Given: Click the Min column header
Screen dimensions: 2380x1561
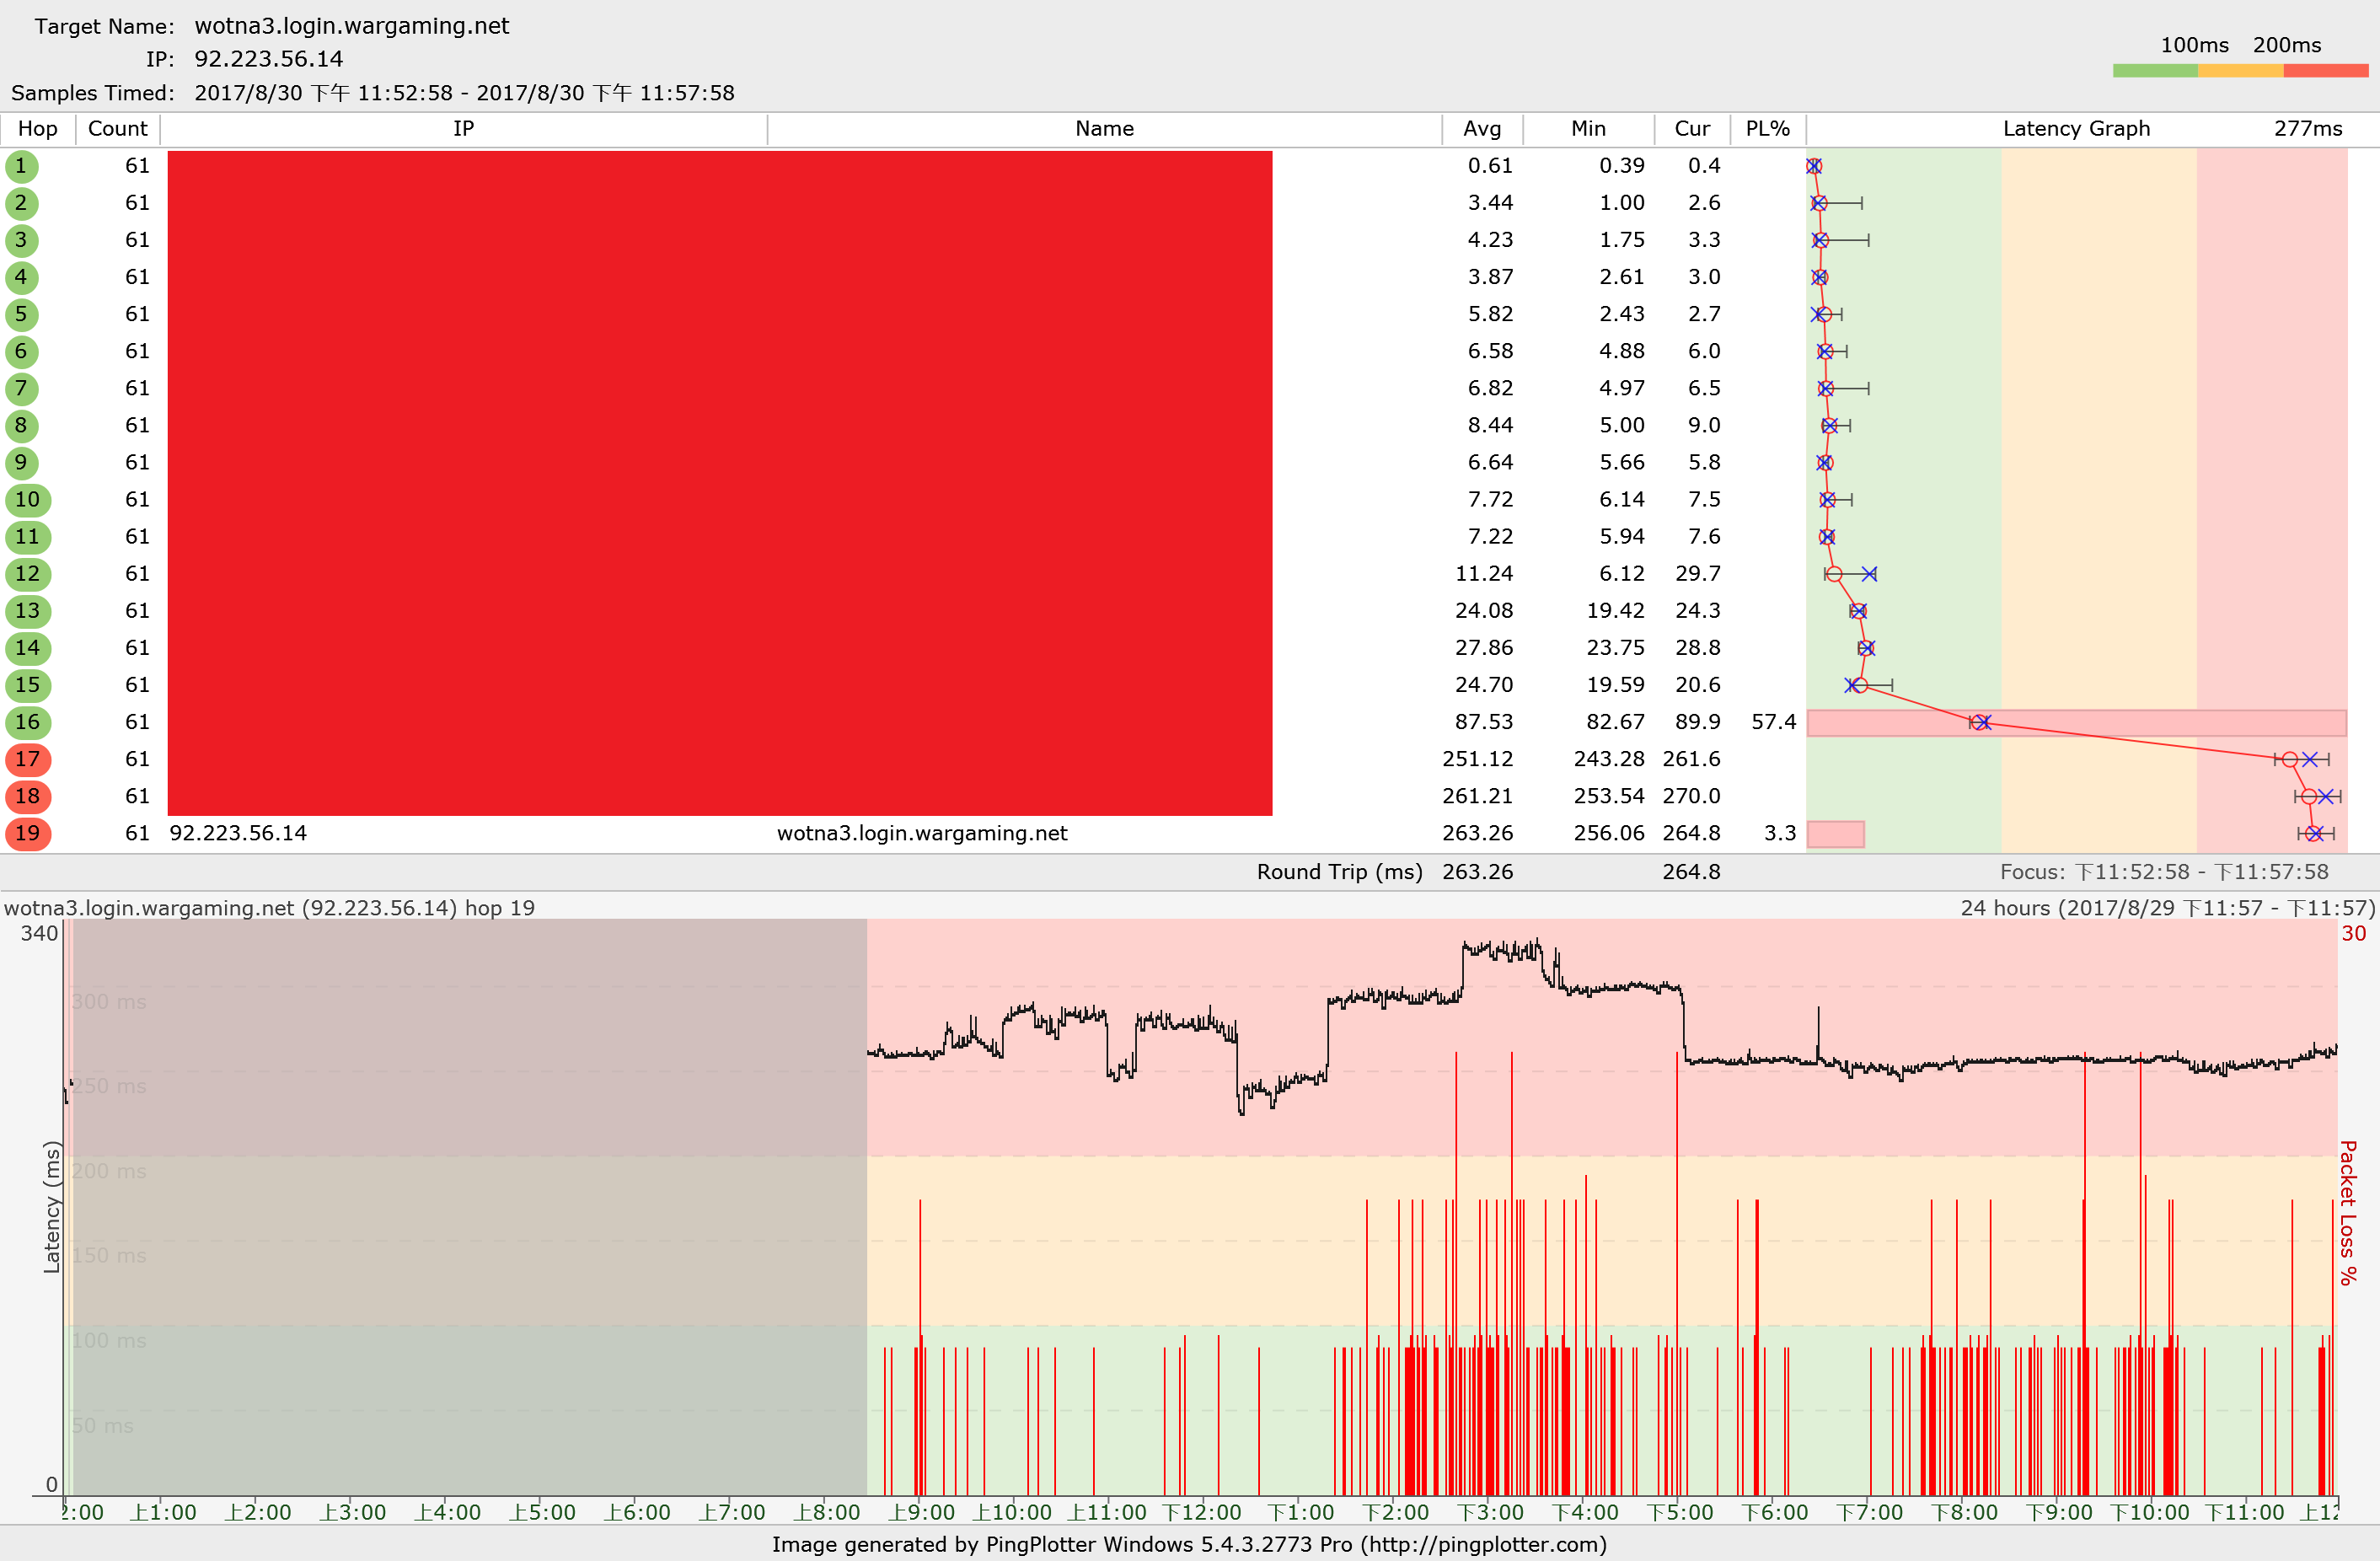Looking at the screenshot, I should 1588,129.
